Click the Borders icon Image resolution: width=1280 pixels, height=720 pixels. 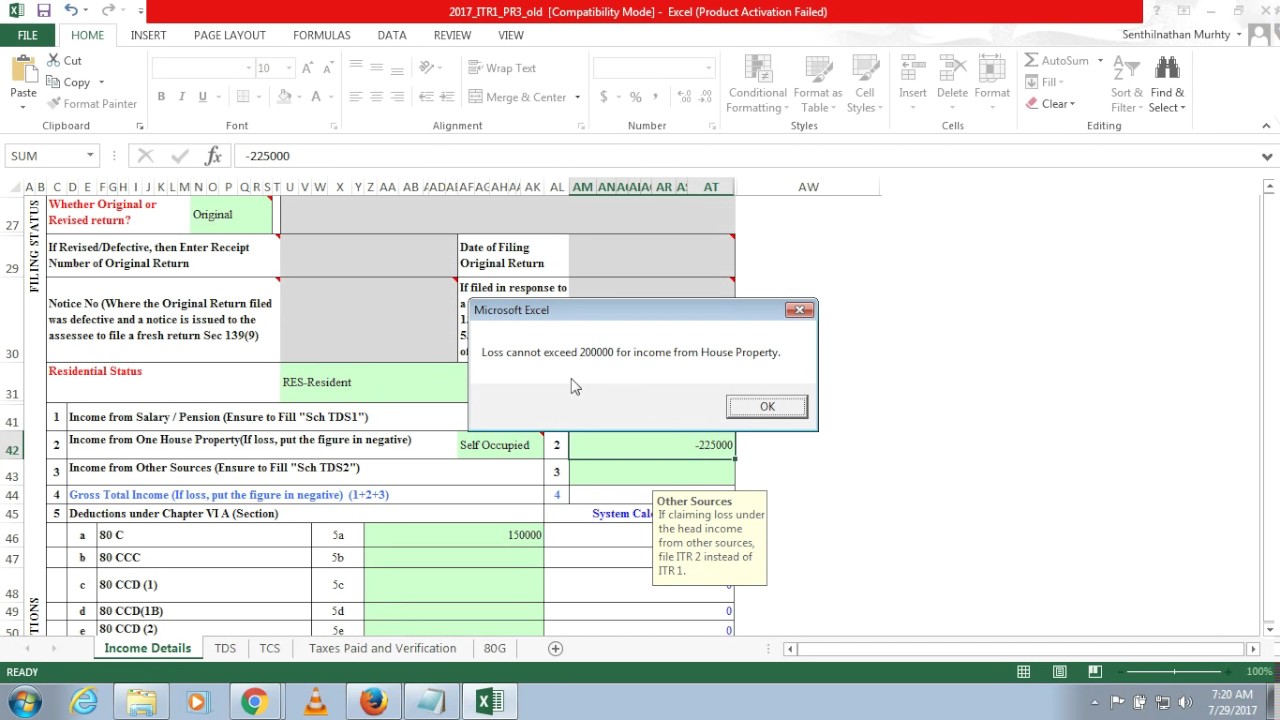point(243,97)
